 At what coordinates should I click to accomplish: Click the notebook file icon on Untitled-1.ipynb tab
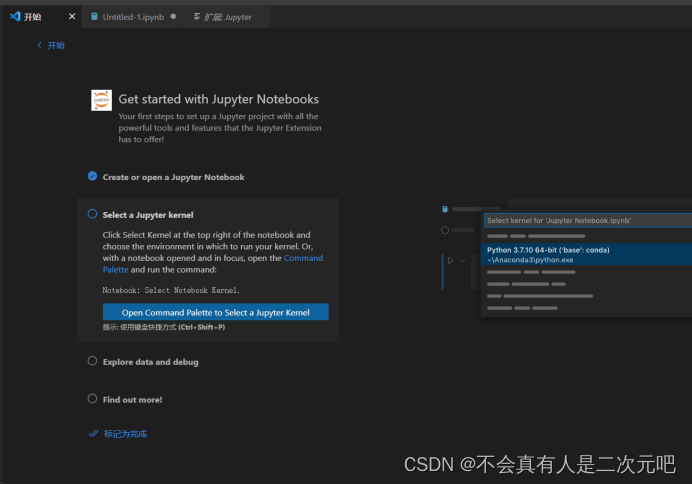[94, 16]
